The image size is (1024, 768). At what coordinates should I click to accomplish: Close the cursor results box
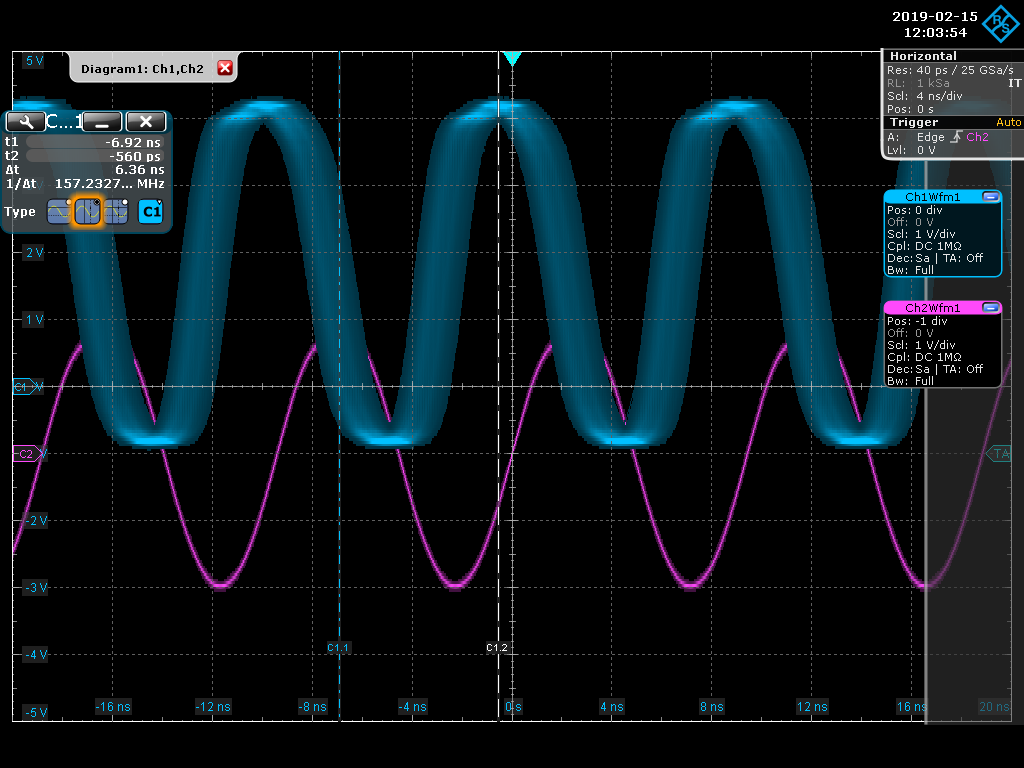(x=146, y=122)
